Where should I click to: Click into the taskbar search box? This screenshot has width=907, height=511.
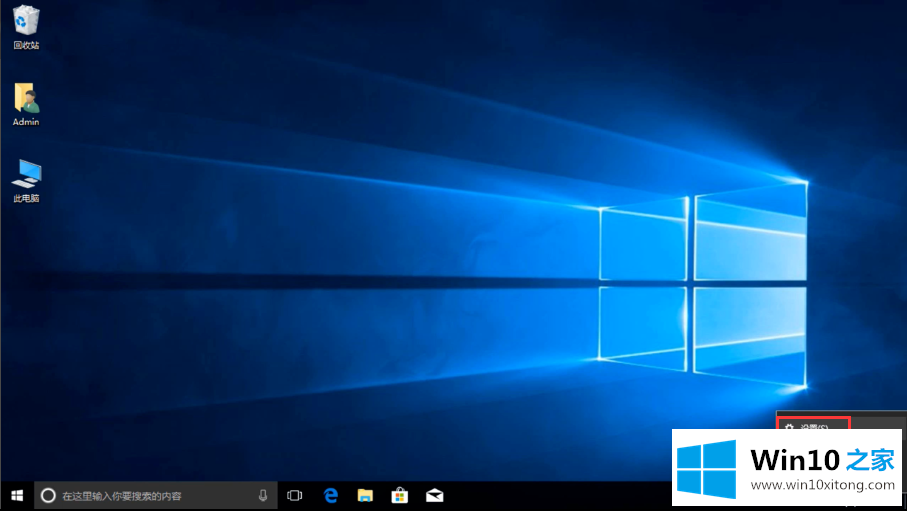156,496
